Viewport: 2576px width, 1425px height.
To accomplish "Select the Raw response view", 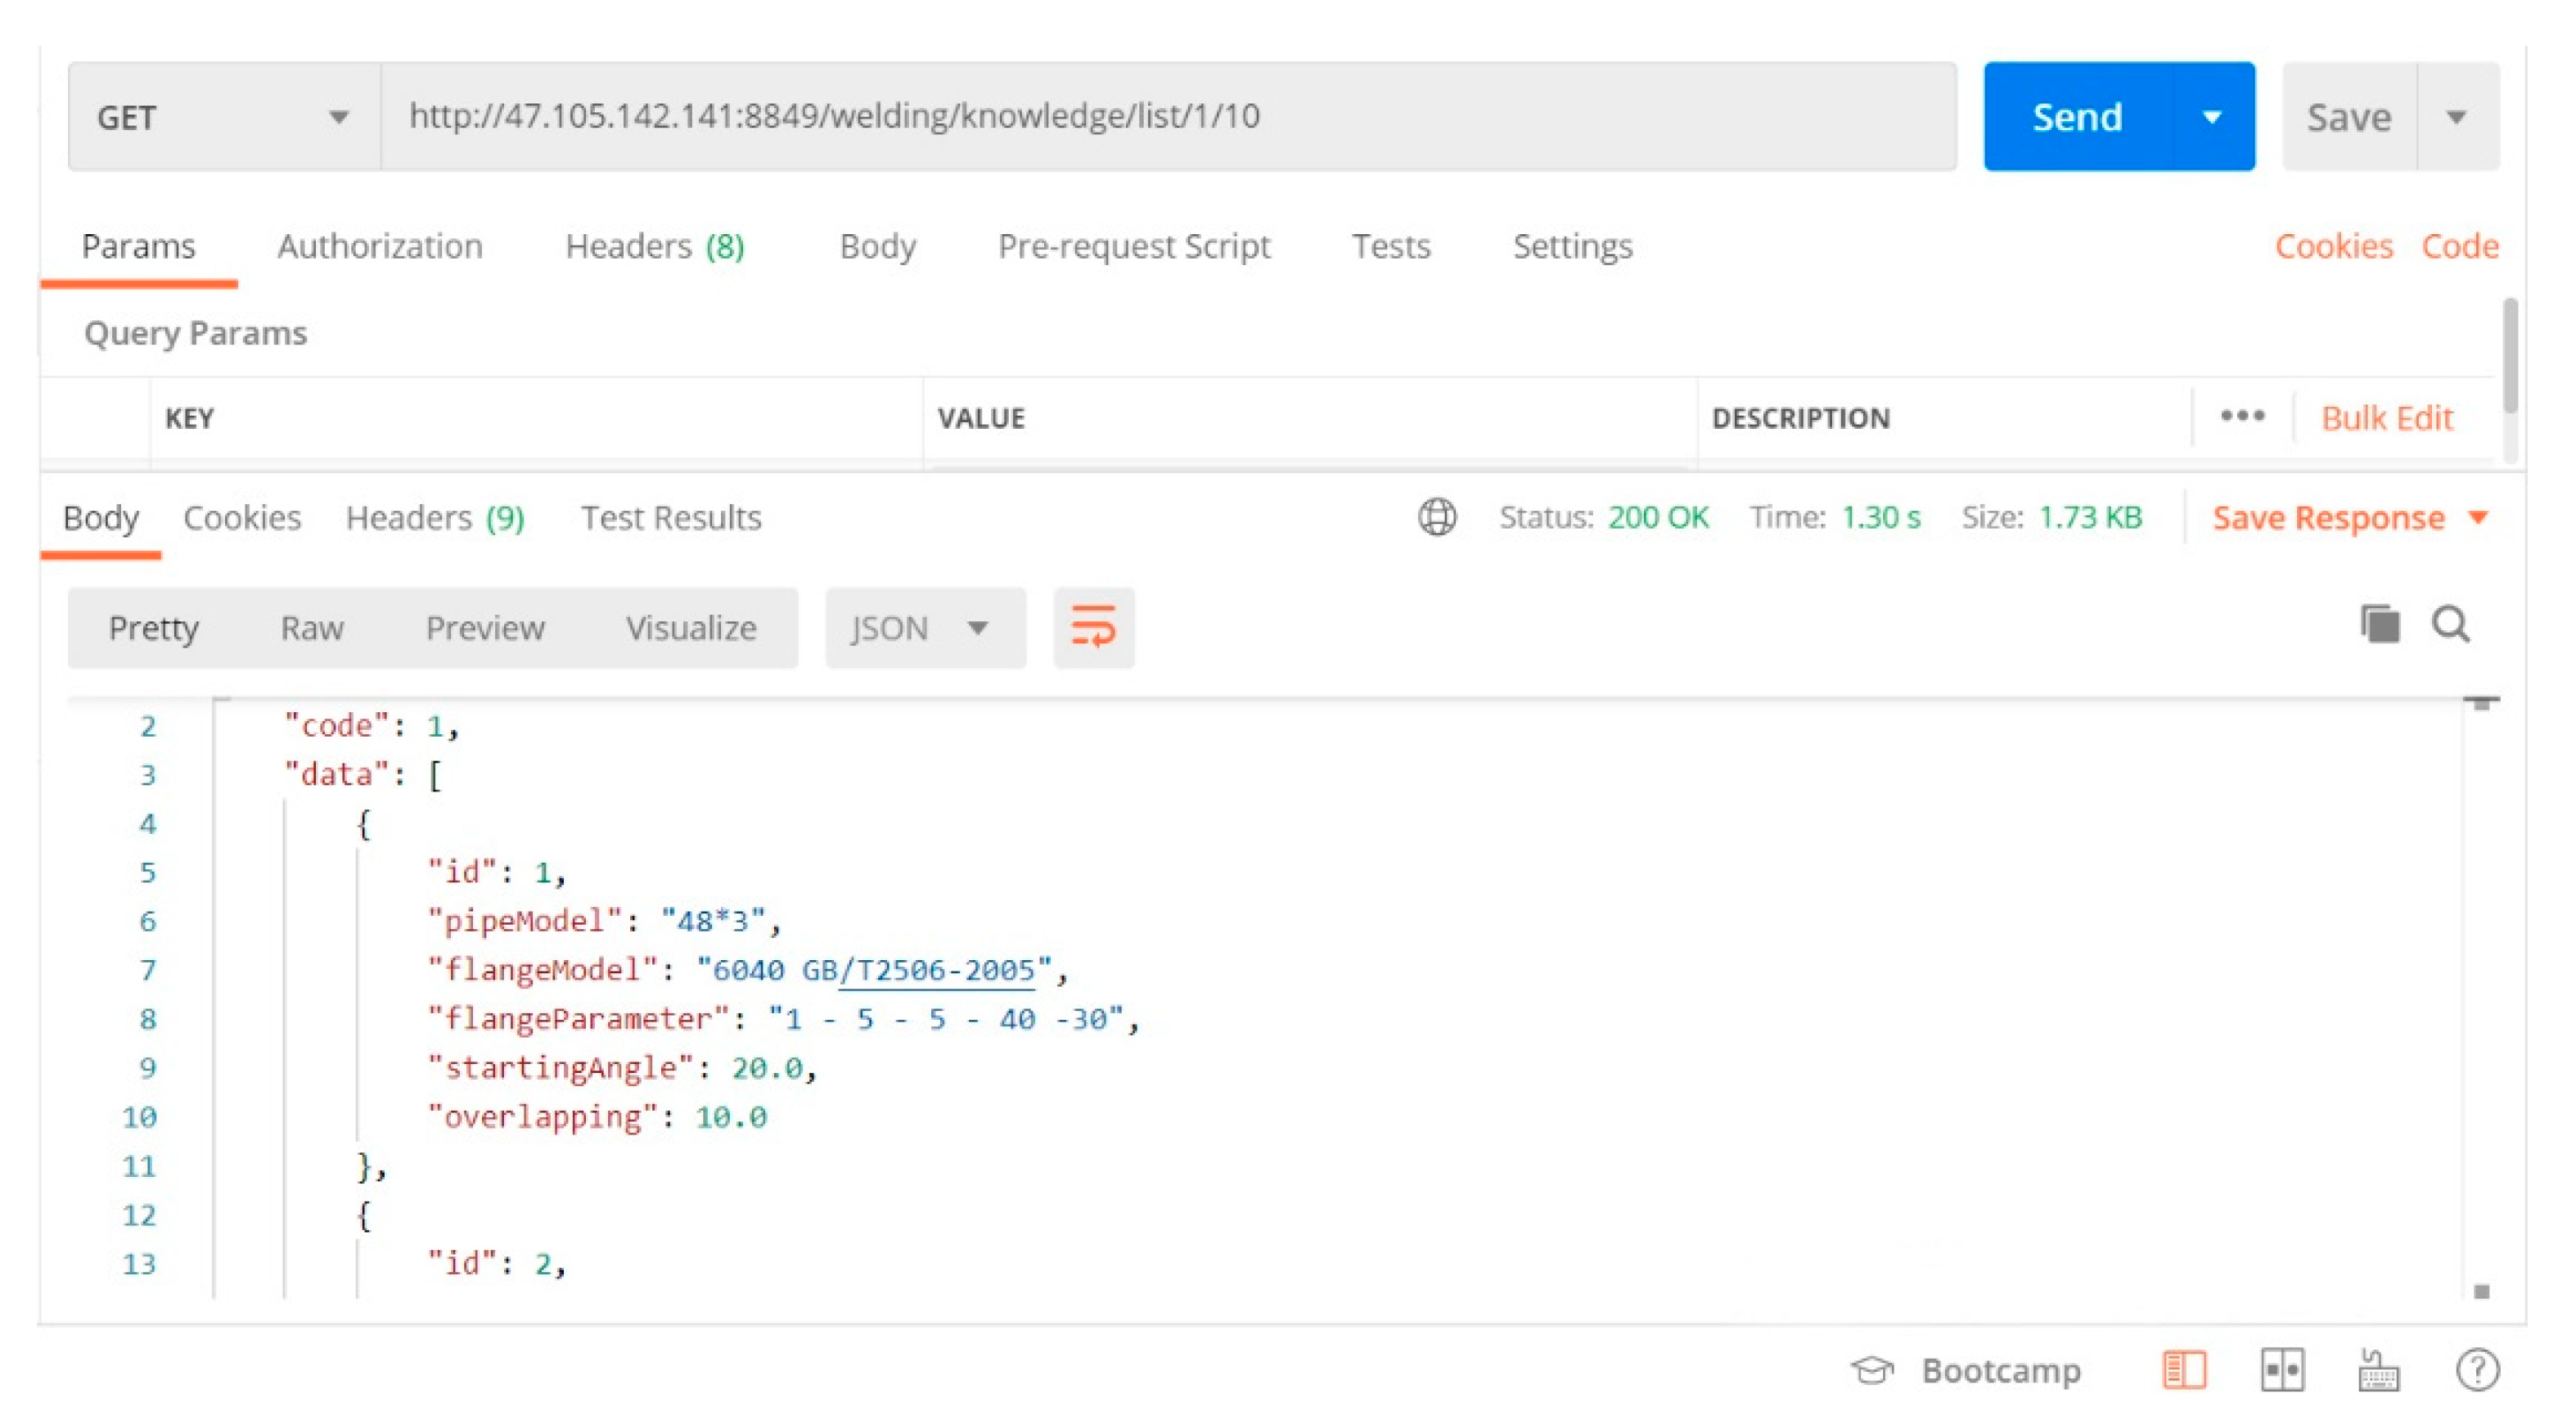I will click(x=311, y=628).
